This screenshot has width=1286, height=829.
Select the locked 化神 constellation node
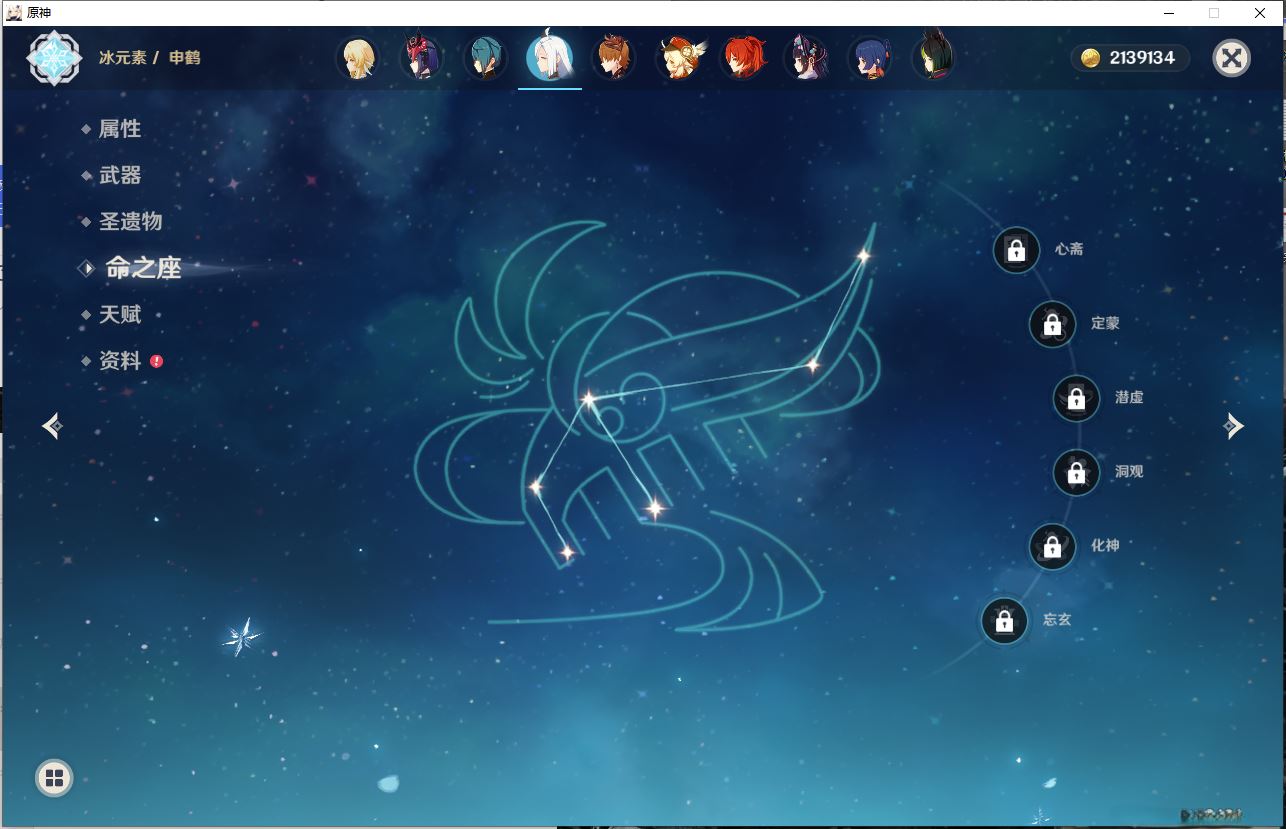pyautogui.click(x=1052, y=546)
